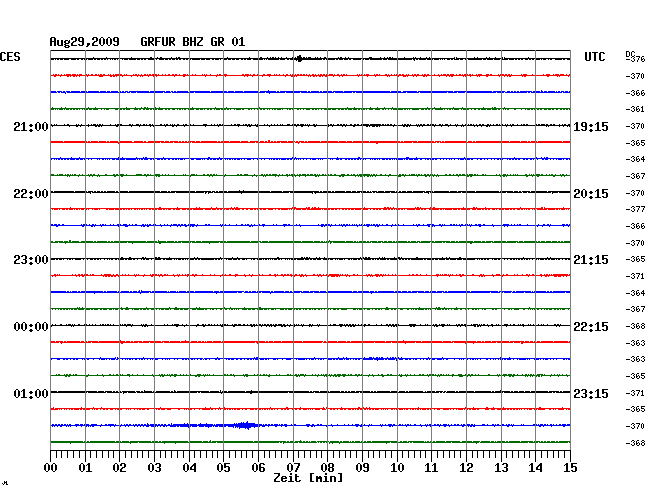Click the -370 DC value beside 20:15
650x494 pixels.
click(x=635, y=193)
